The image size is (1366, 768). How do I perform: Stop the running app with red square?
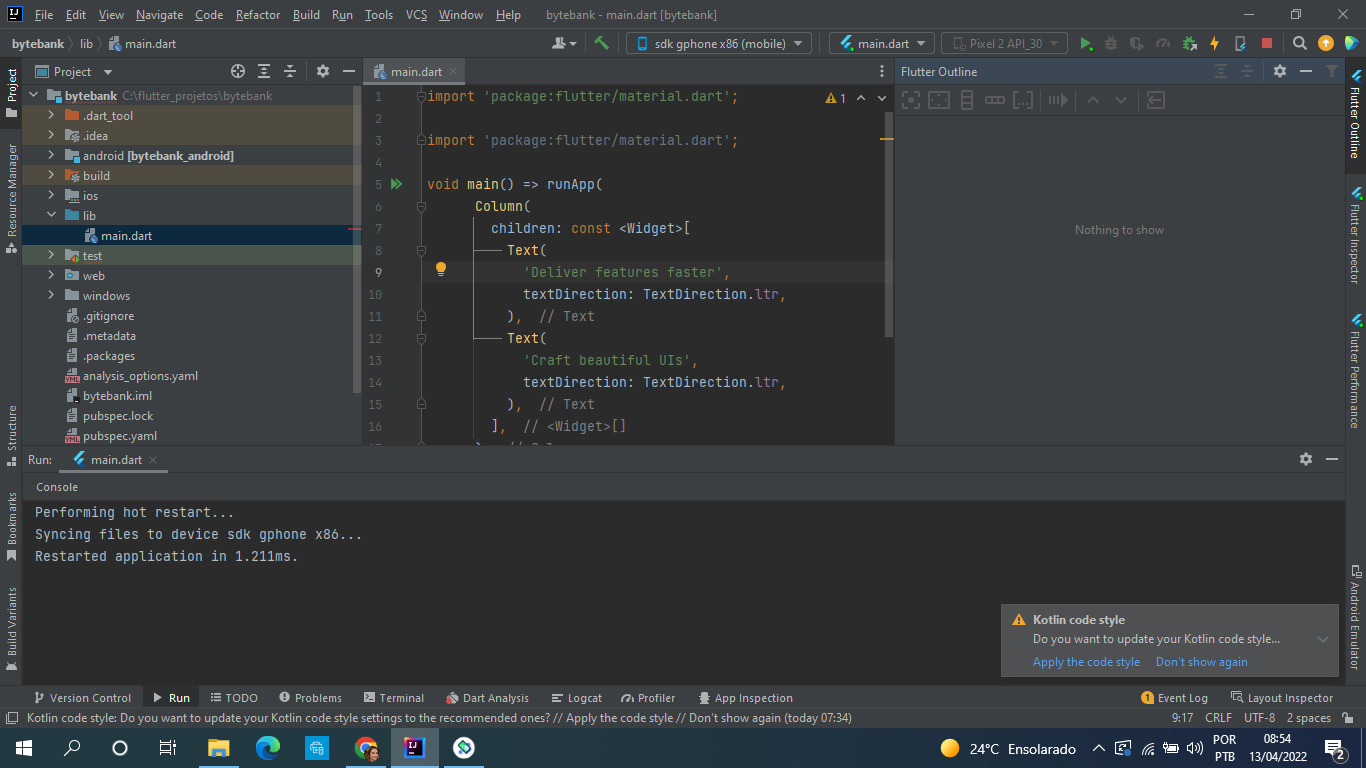[1267, 43]
